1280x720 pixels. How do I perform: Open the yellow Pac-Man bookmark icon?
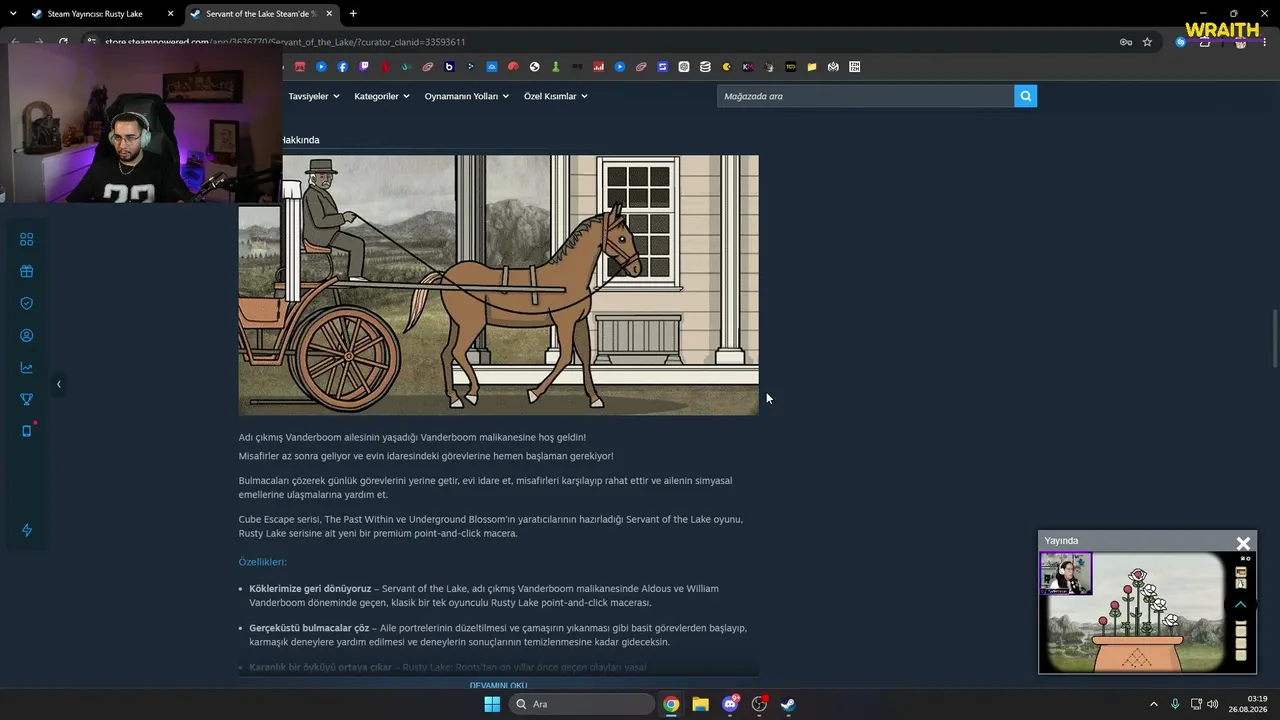pyautogui.click(x=727, y=67)
